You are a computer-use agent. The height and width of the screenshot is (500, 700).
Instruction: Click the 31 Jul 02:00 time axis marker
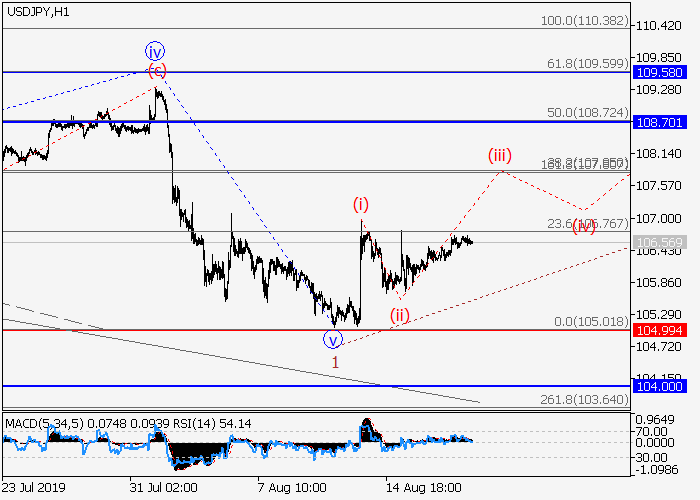pyautogui.click(x=162, y=487)
